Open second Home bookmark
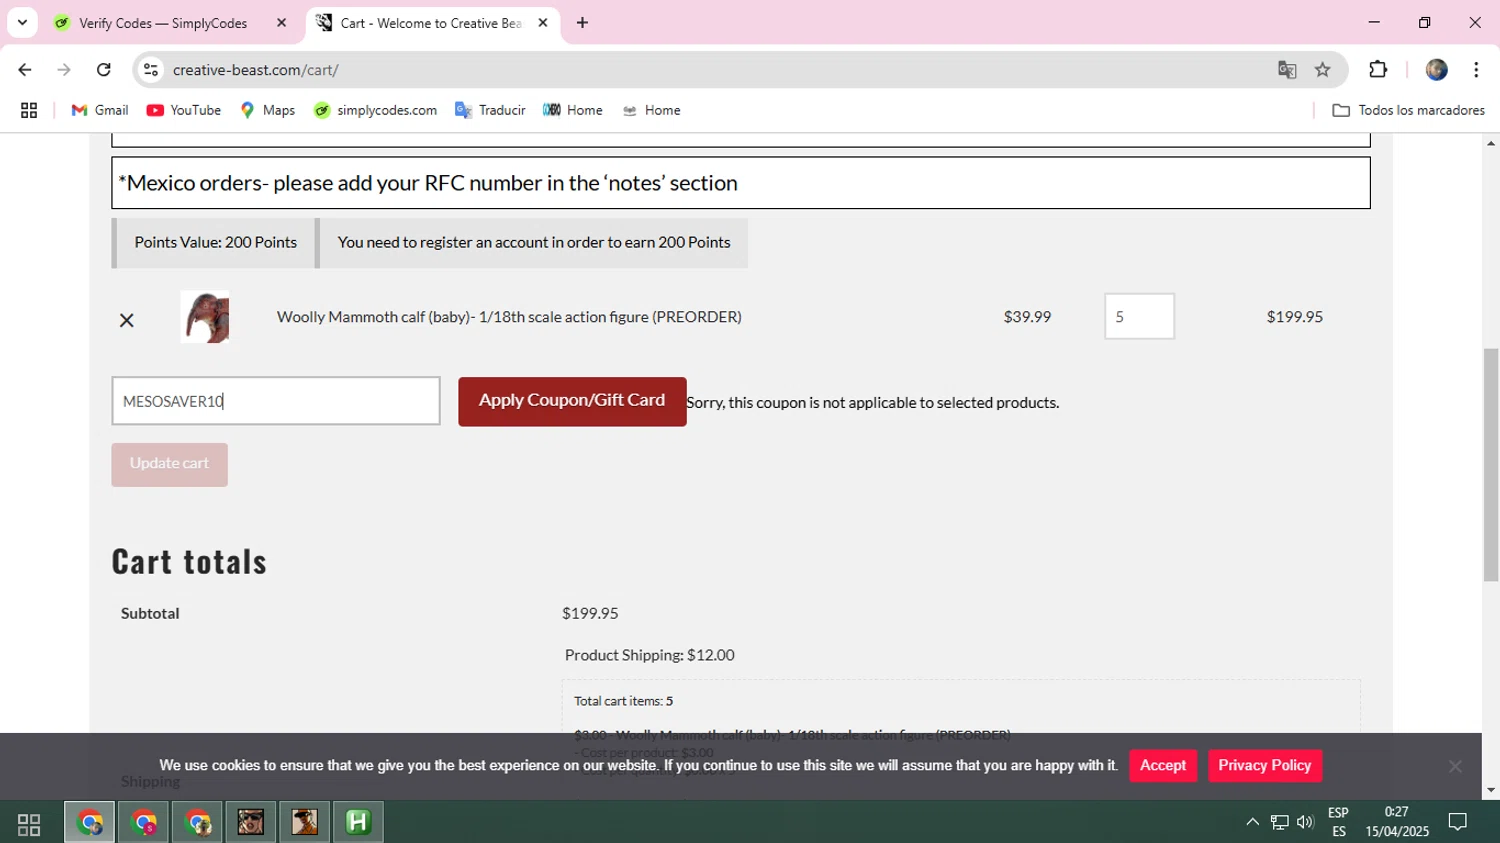The image size is (1500, 843). [x=651, y=110]
